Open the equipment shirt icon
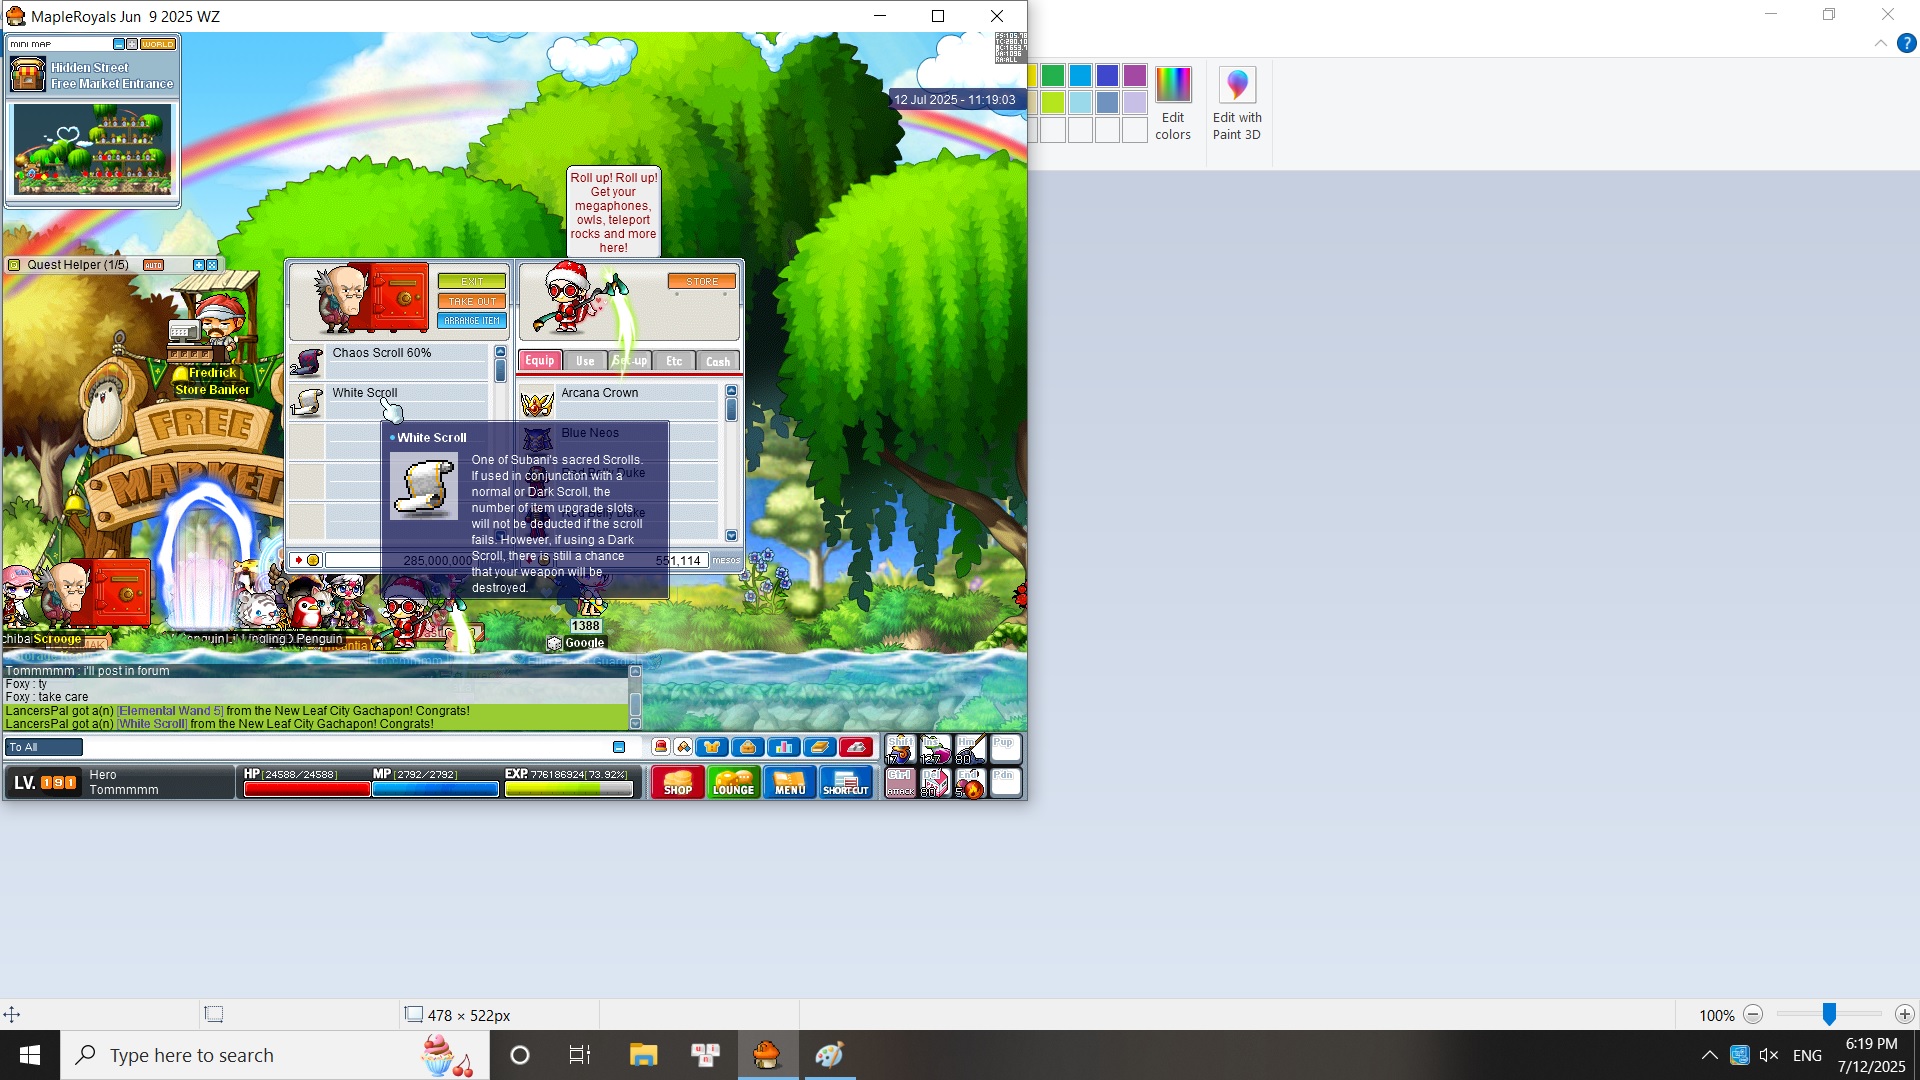This screenshot has height=1080, width=1920. [712, 747]
